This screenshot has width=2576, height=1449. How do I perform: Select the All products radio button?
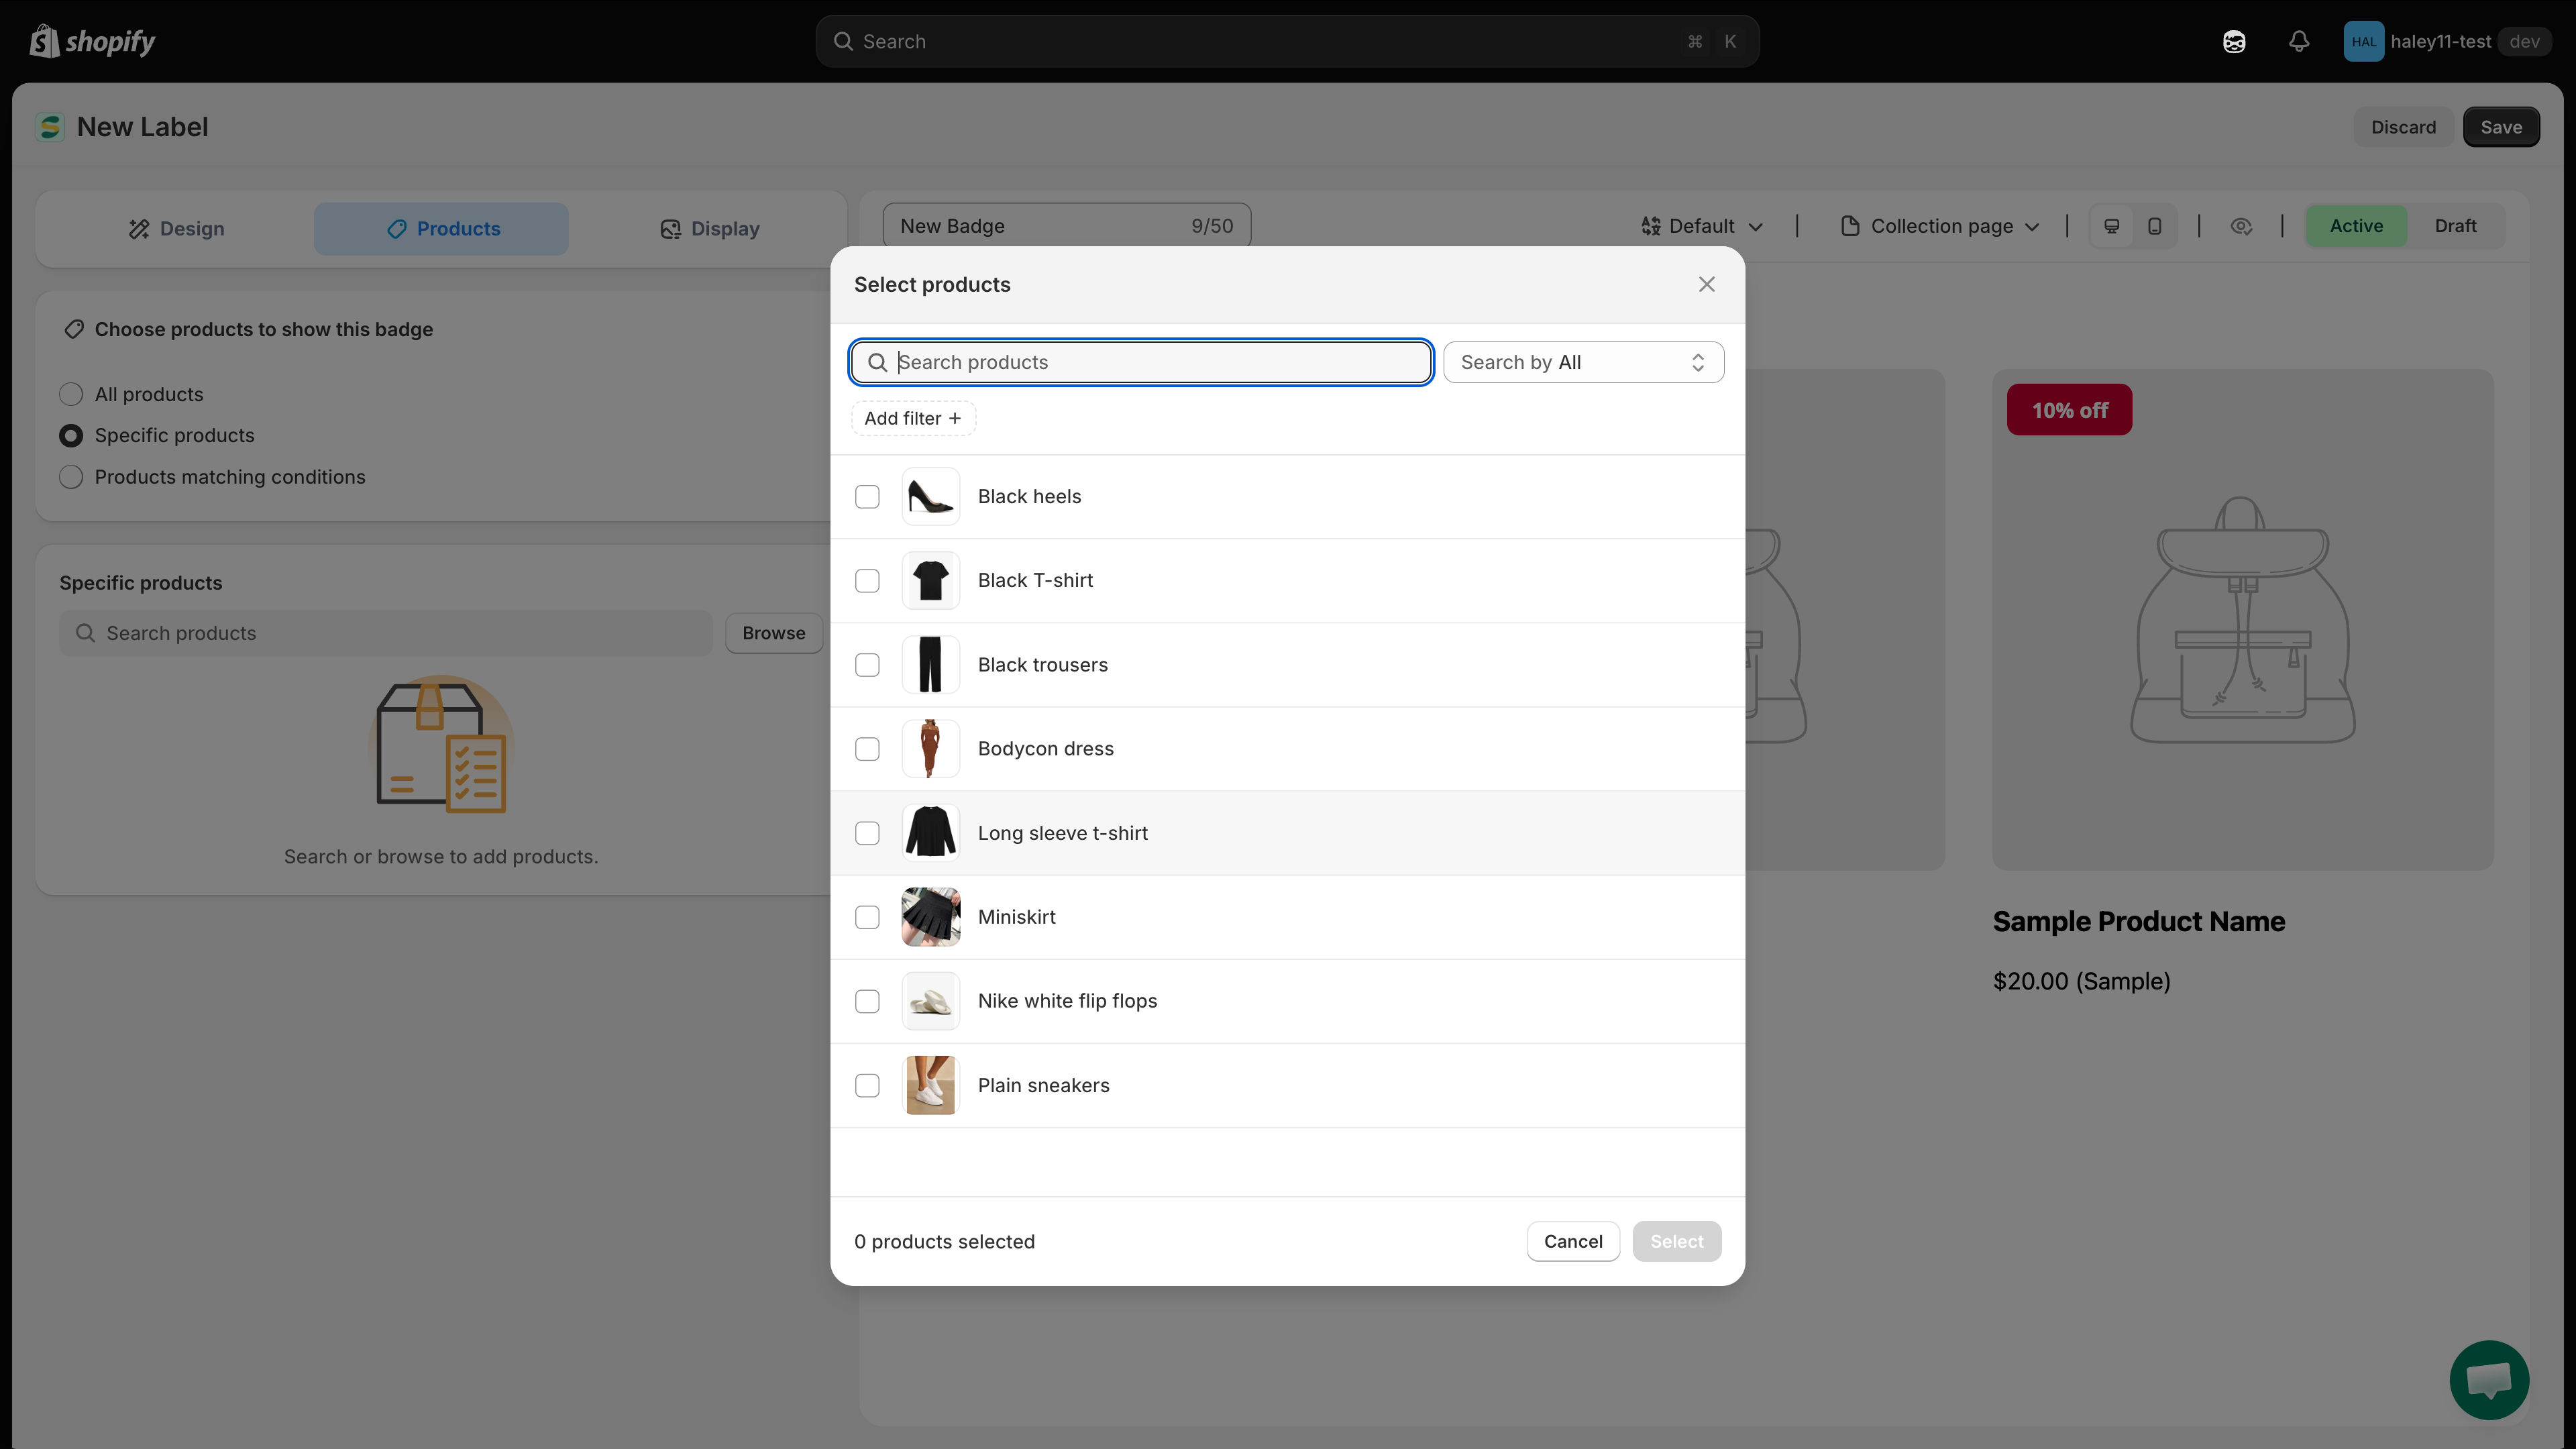click(x=71, y=394)
